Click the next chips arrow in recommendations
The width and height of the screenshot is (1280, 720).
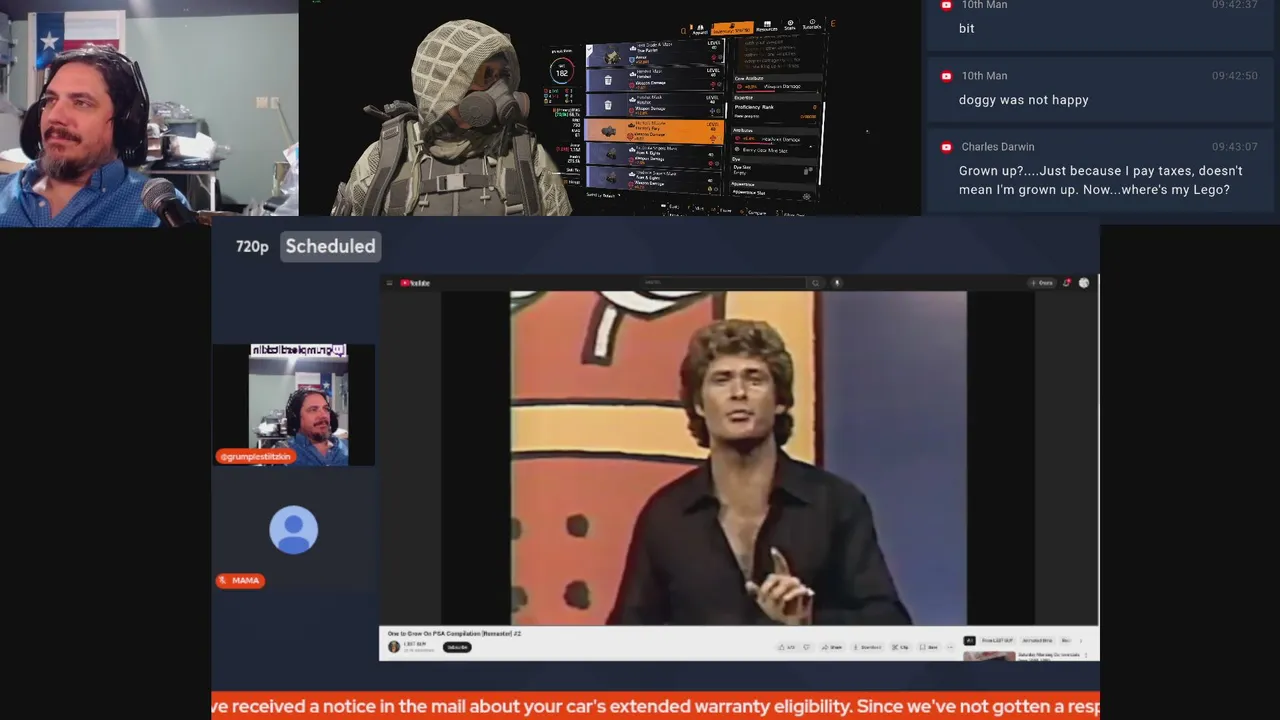pos(1080,641)
